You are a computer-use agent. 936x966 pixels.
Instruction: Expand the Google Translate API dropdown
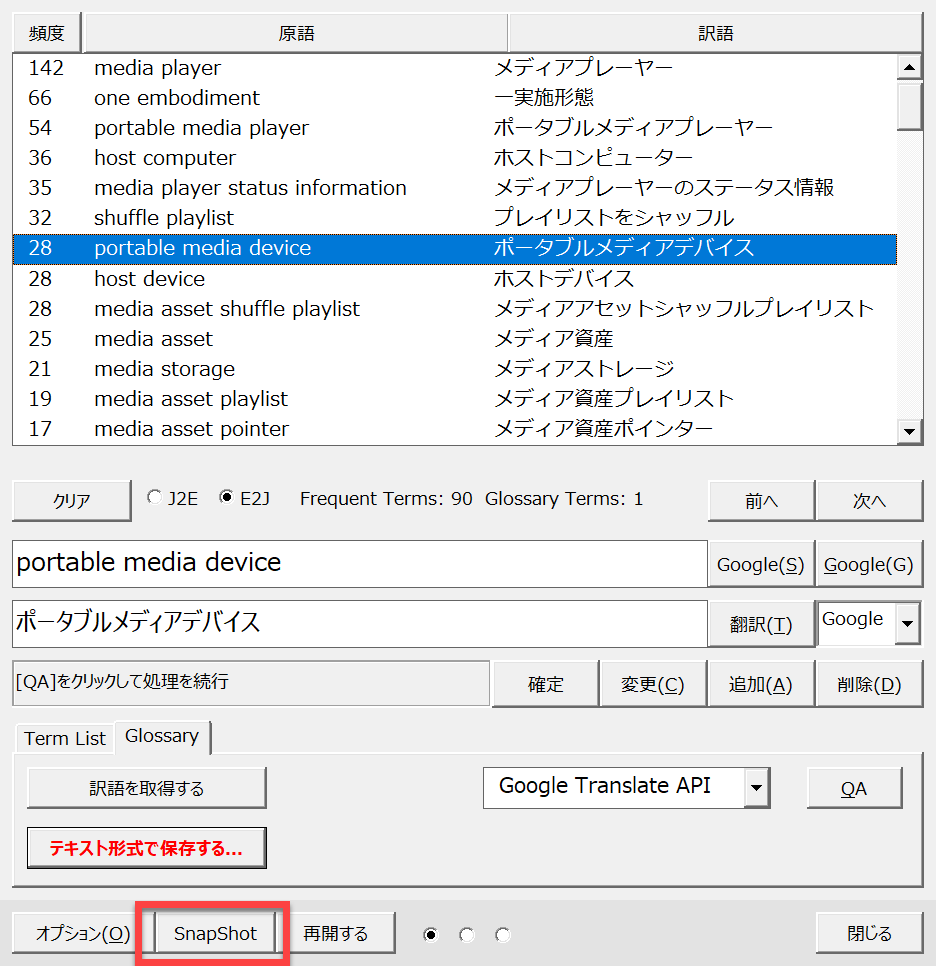(757, 788)
